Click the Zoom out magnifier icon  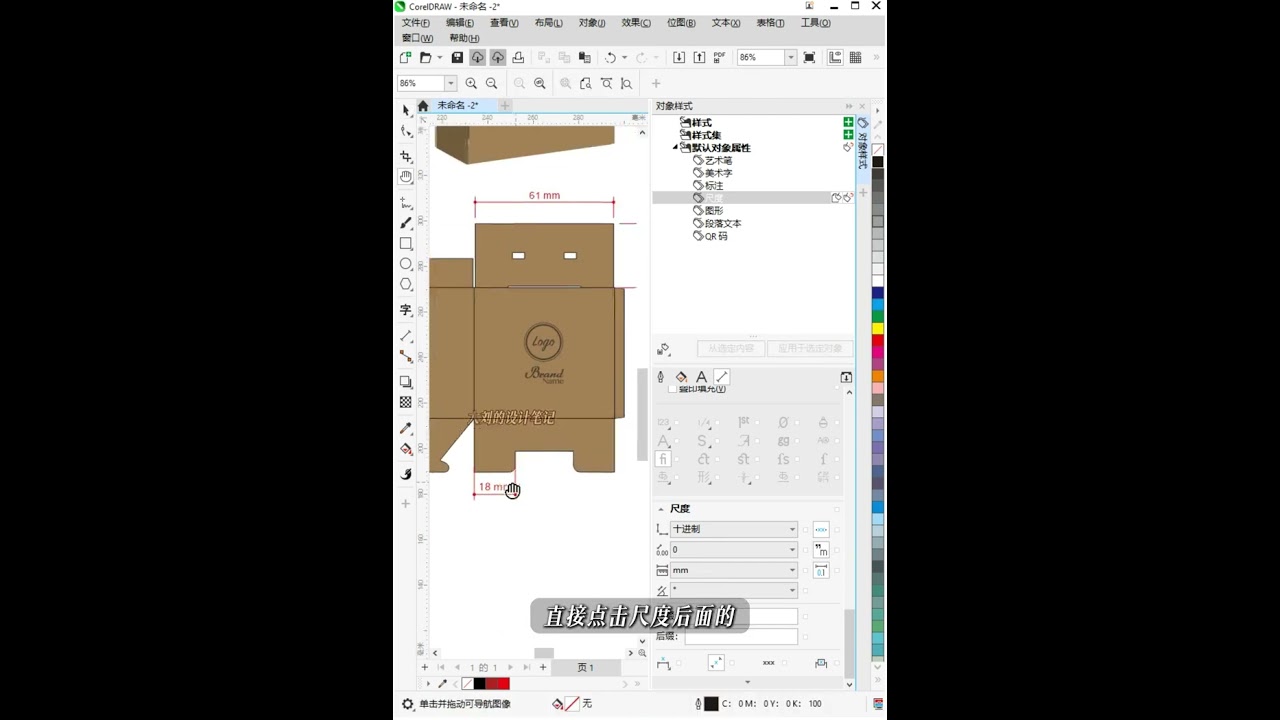tap(491, 84)
